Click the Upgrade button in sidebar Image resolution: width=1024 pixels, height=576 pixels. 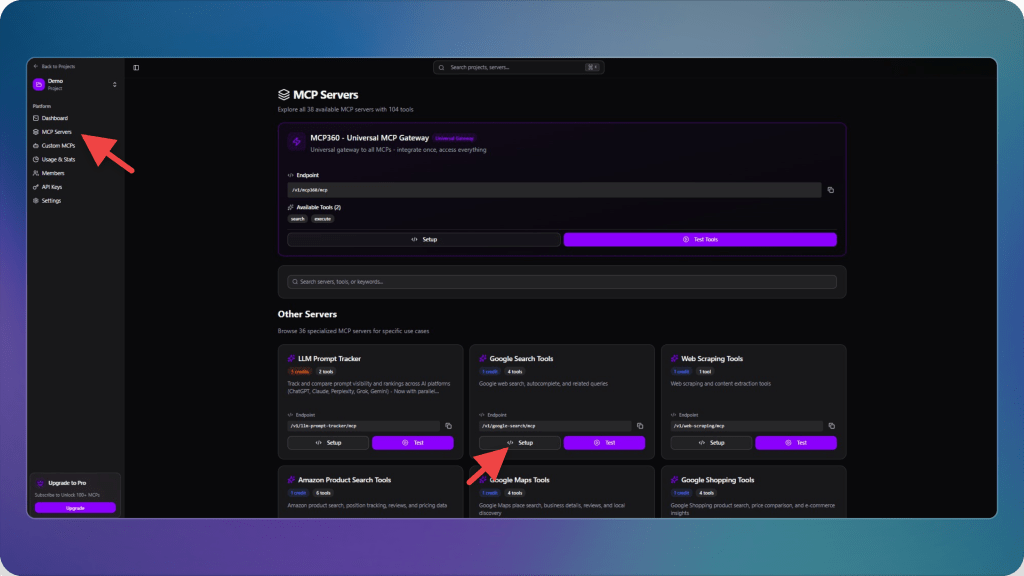click(x=75, y=507)
